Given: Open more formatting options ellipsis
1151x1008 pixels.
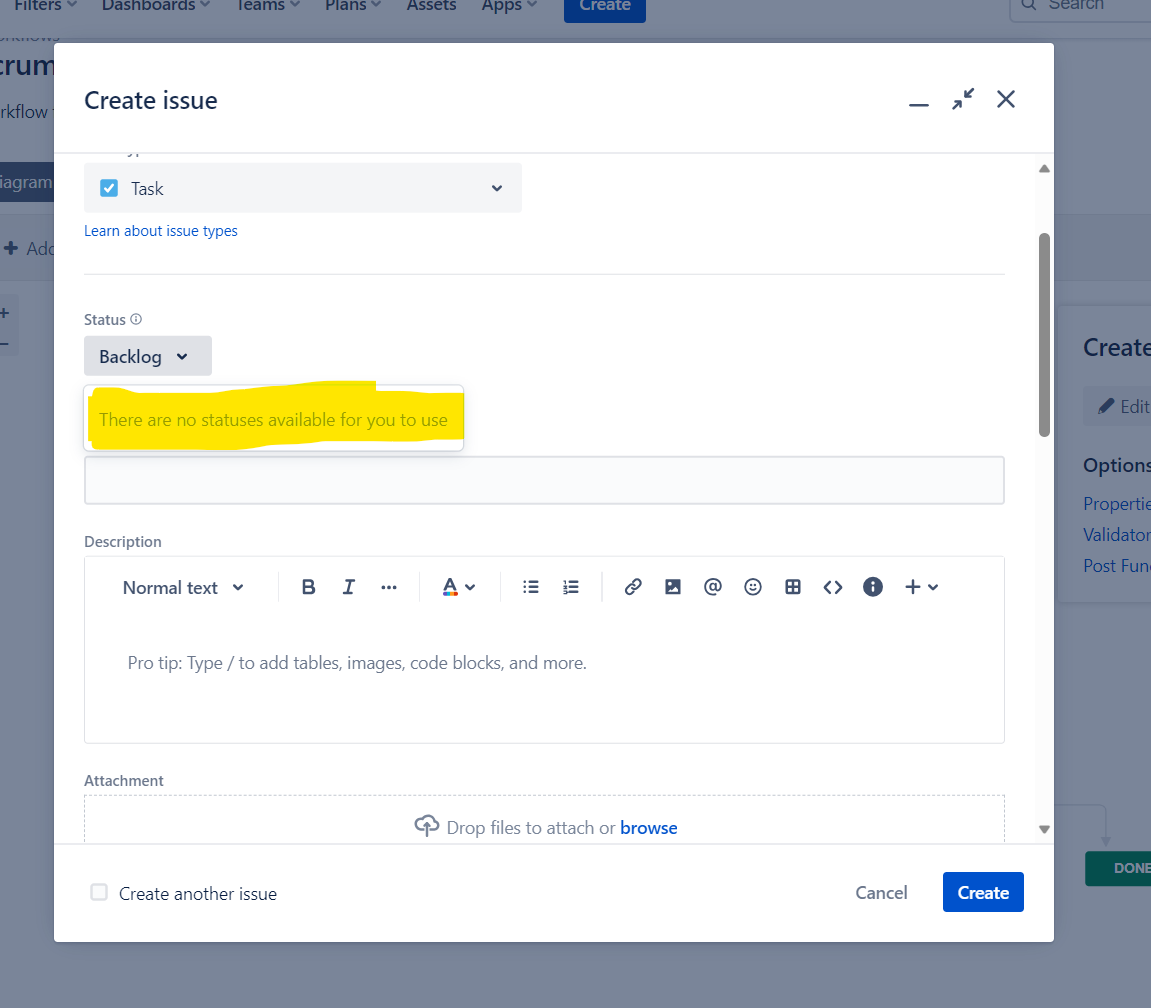Looking at the screenshot, I should [x=389, y=587].
